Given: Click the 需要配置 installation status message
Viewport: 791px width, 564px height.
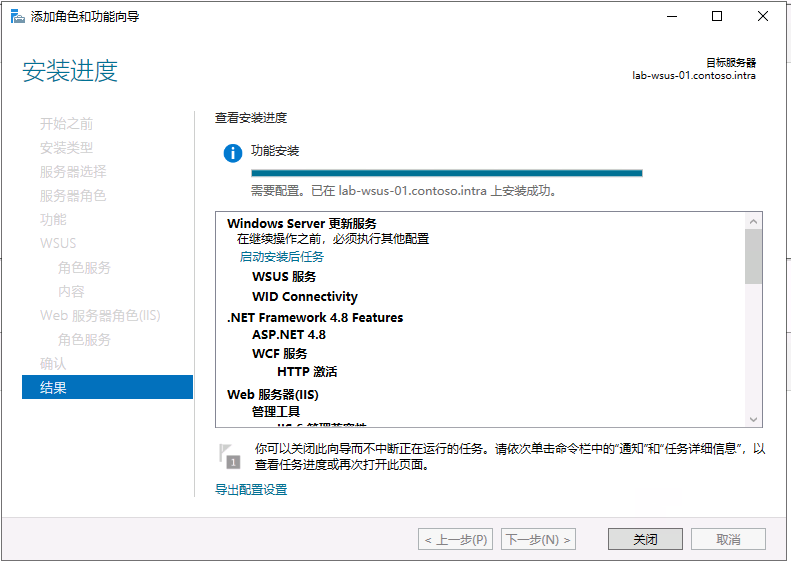Looking at the screenshot, I should [x=404, y=191].
